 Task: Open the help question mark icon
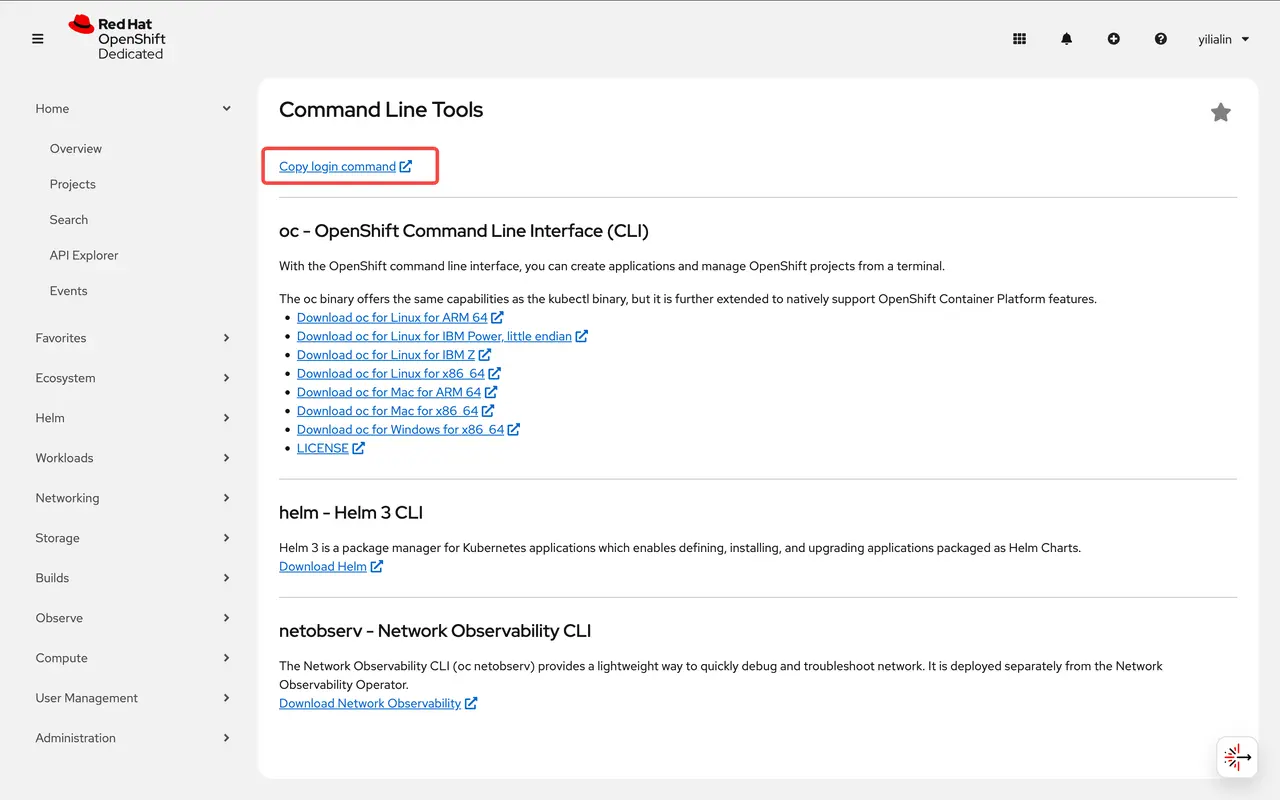click(x=1160, y=38)
